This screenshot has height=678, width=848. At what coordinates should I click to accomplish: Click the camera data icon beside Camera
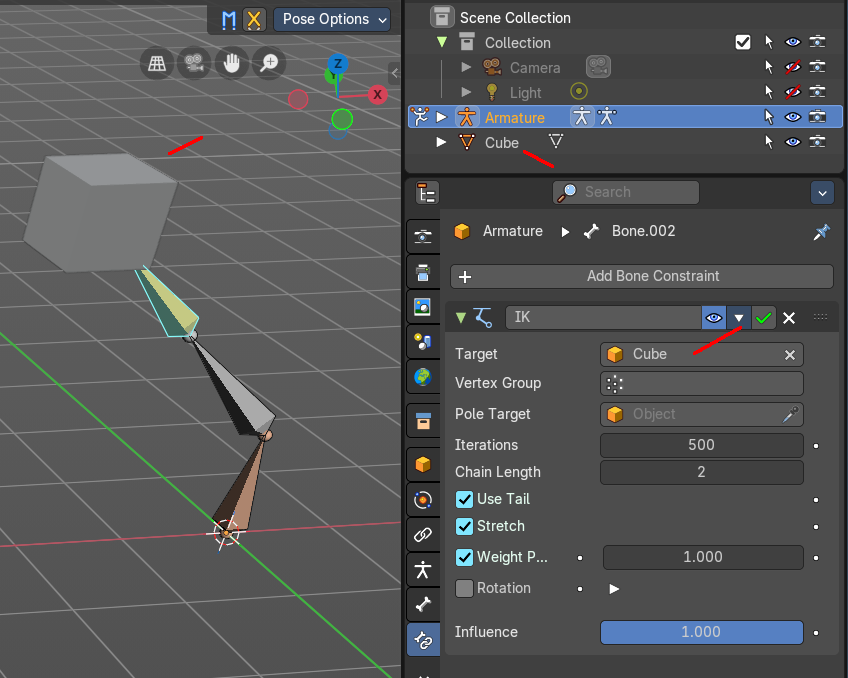tap(598, 67)
